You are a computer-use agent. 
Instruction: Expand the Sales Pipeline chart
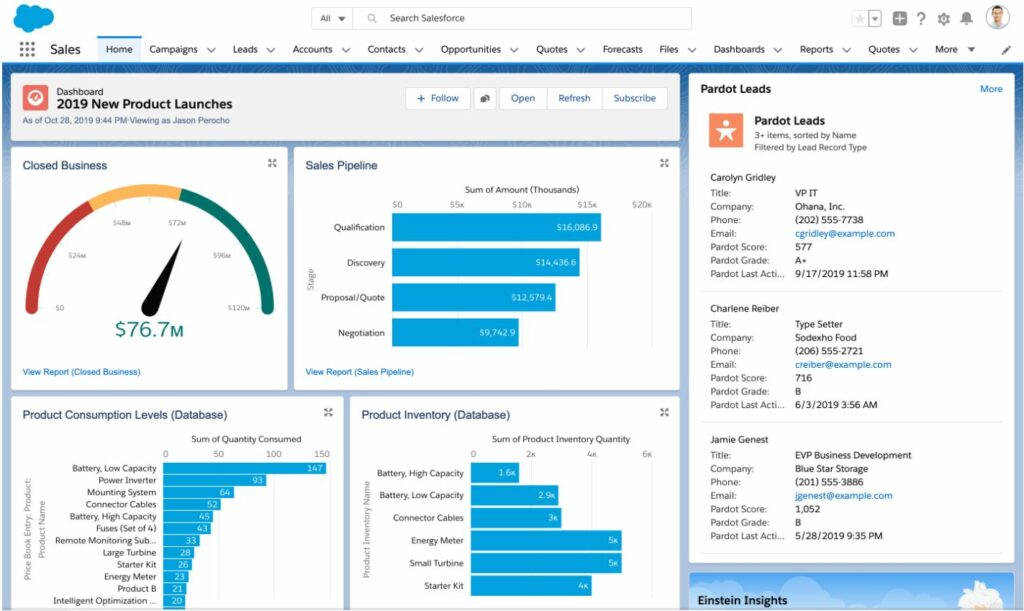(664, 163)
